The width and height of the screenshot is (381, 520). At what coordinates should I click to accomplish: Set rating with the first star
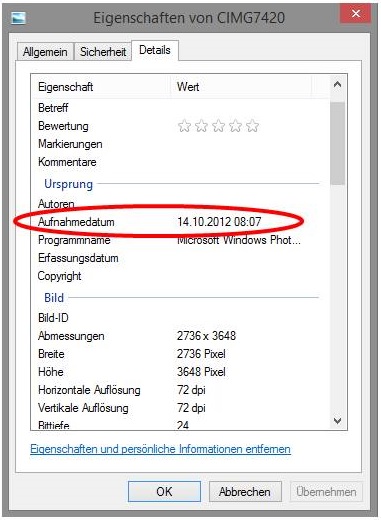point(184,126)
